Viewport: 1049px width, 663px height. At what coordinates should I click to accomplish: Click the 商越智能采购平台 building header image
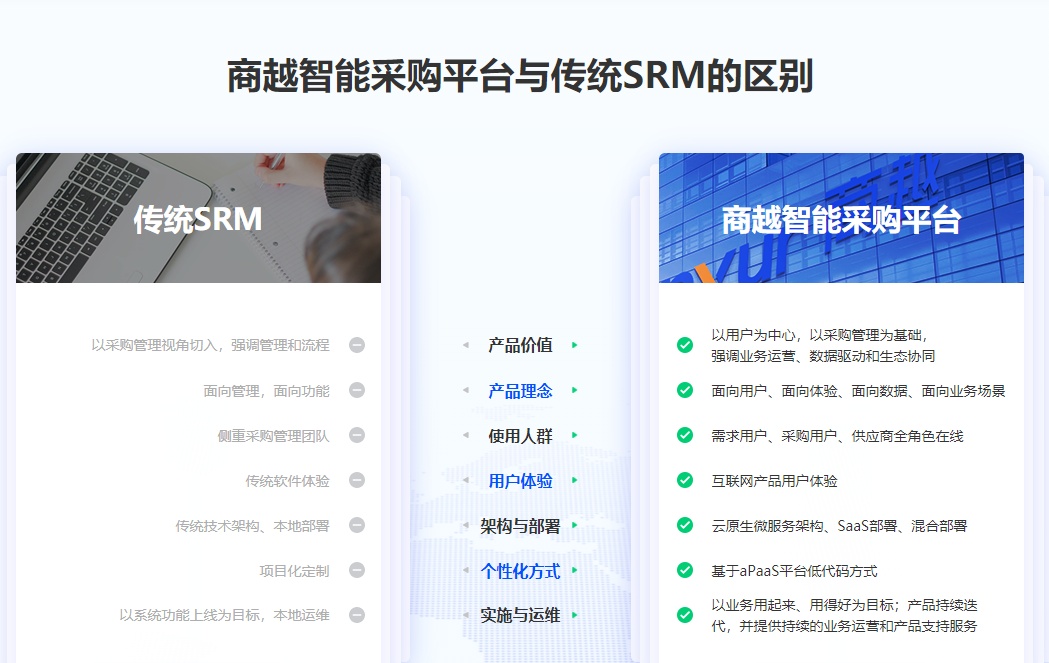point(842,218)
